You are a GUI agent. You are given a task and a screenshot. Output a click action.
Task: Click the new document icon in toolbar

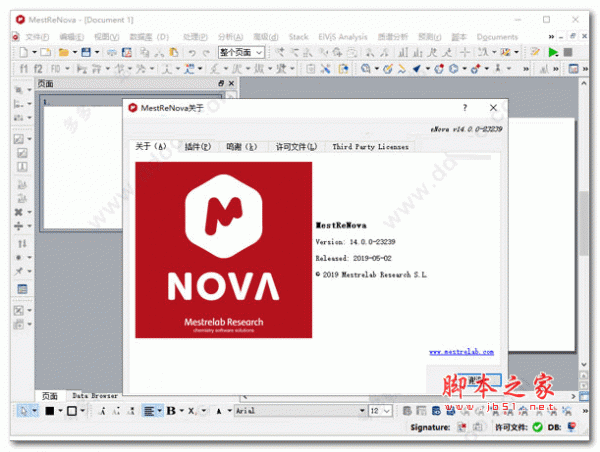pyautogui.click(x=22, y=52)
